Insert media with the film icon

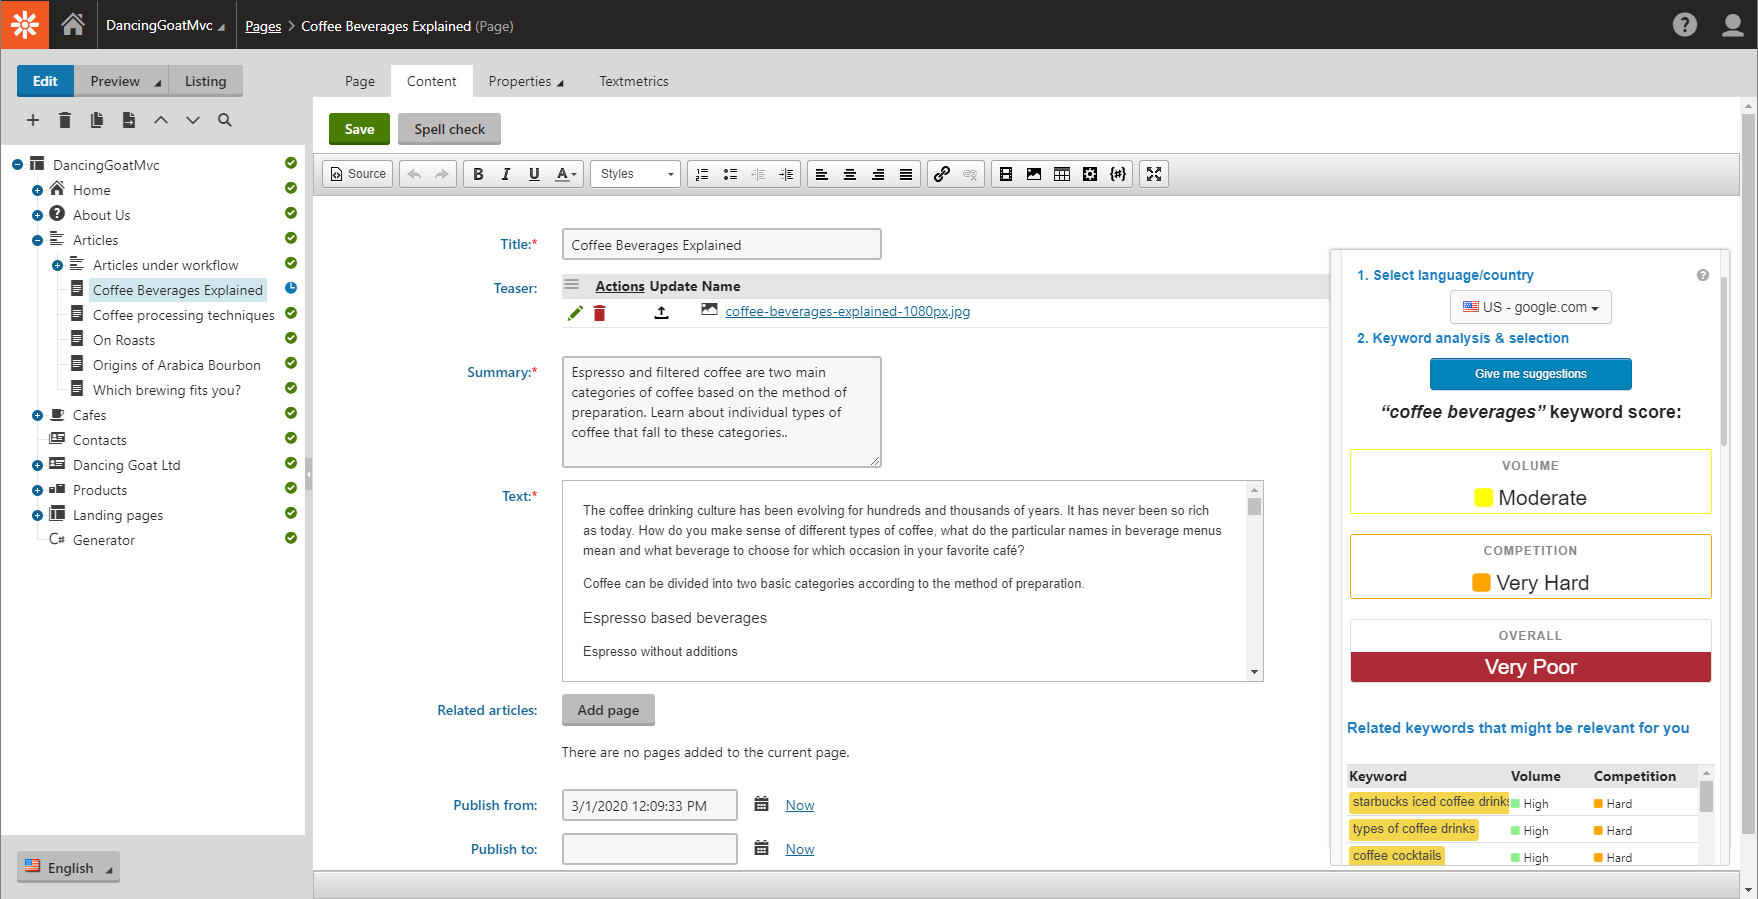(1006, 174)
